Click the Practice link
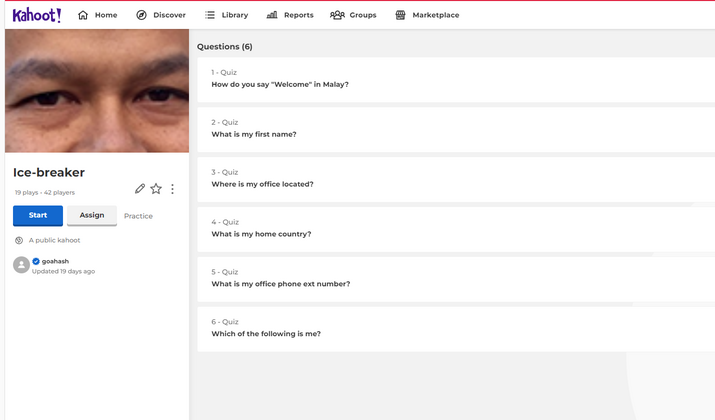715x420 pixels. click(x=138, y=216)
